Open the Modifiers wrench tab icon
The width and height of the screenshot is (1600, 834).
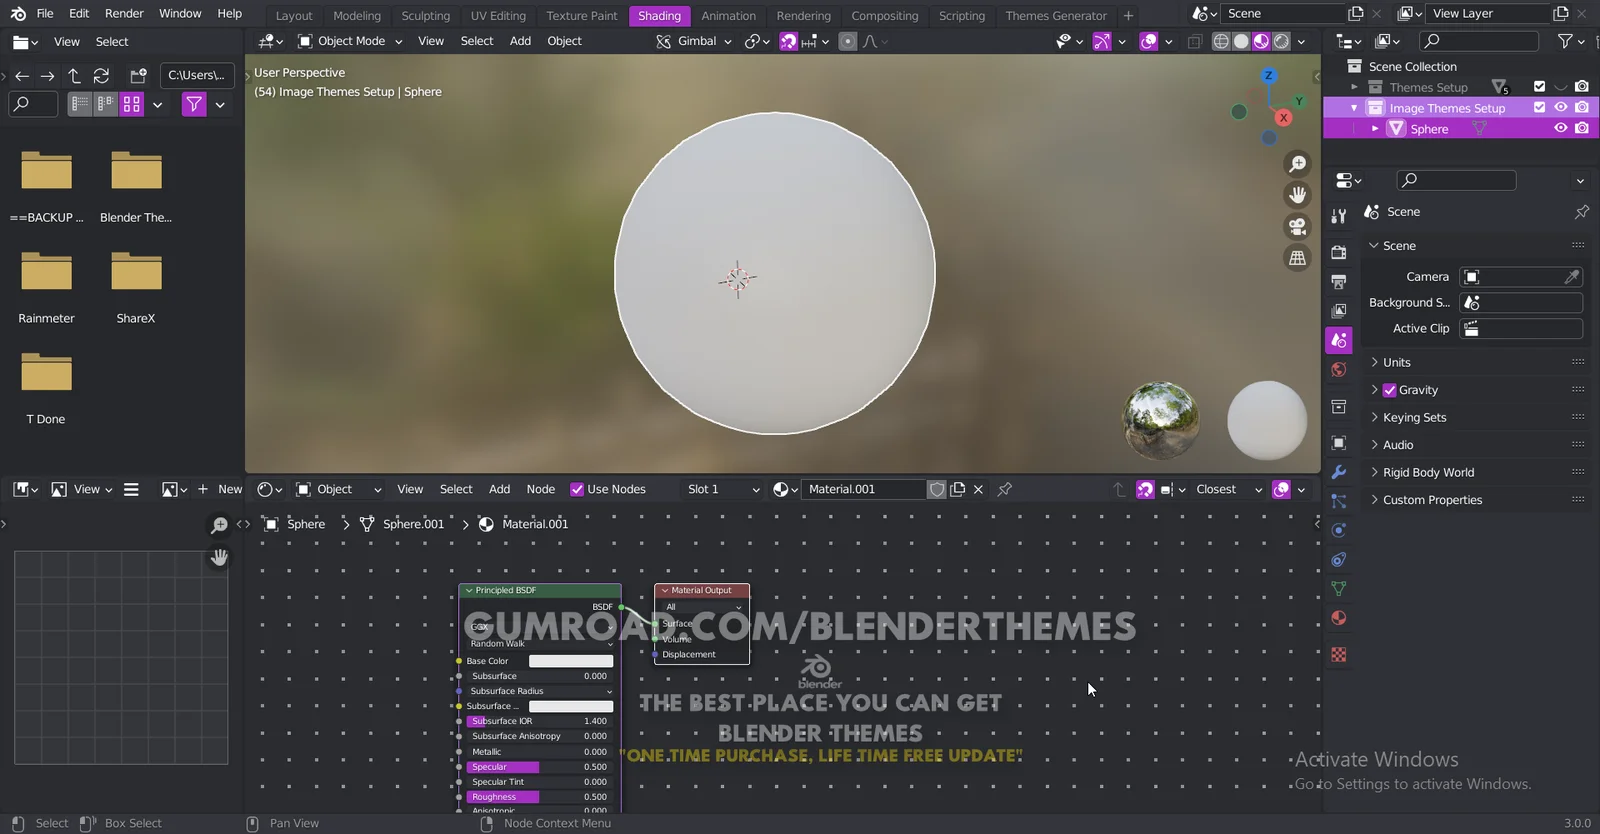[1339, 472]
